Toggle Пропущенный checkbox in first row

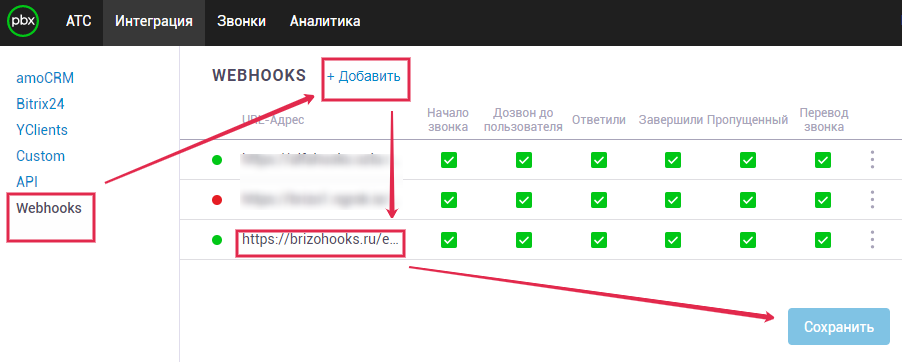[x=748, y=159]
